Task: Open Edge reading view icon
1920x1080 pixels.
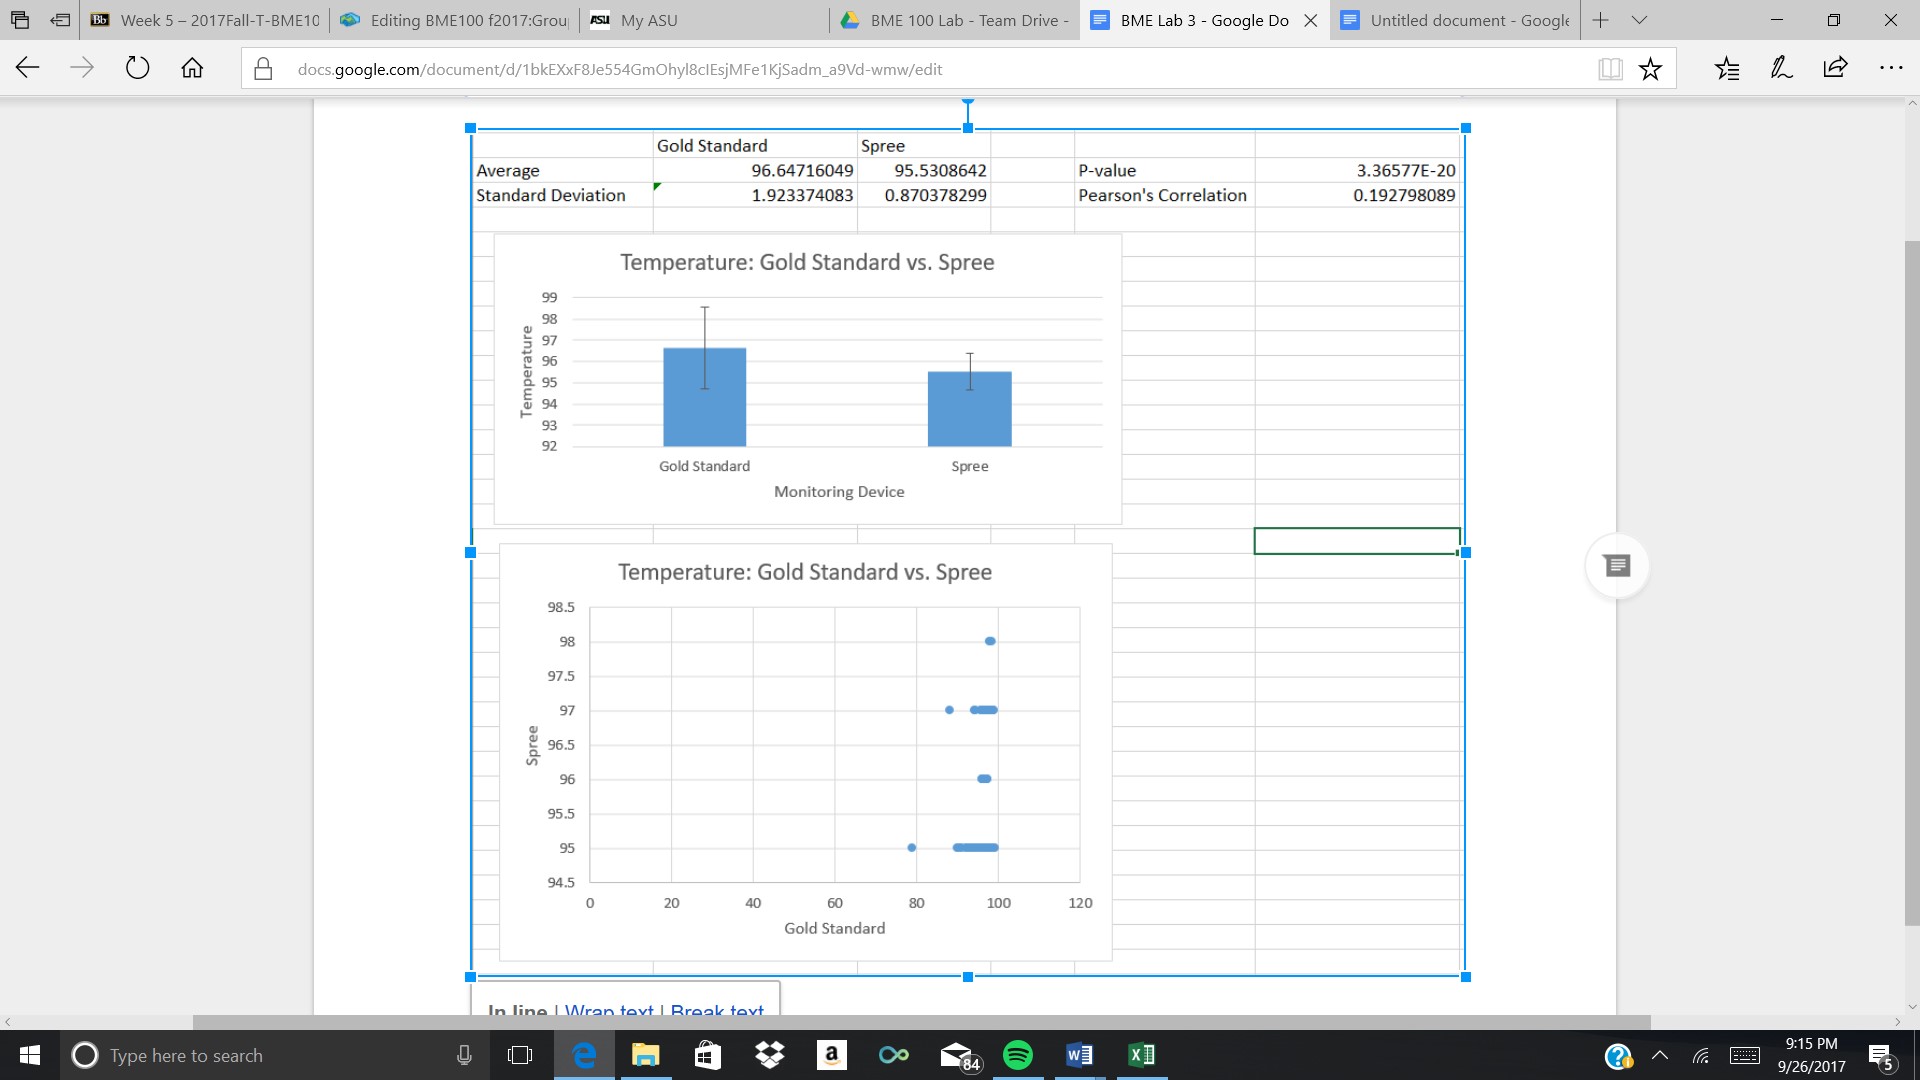Action: coord(1609,69)
